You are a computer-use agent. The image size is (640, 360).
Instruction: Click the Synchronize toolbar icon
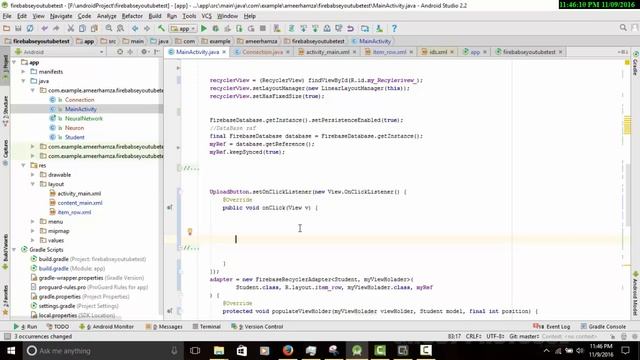pyautogui.click(x=30, y=29)
